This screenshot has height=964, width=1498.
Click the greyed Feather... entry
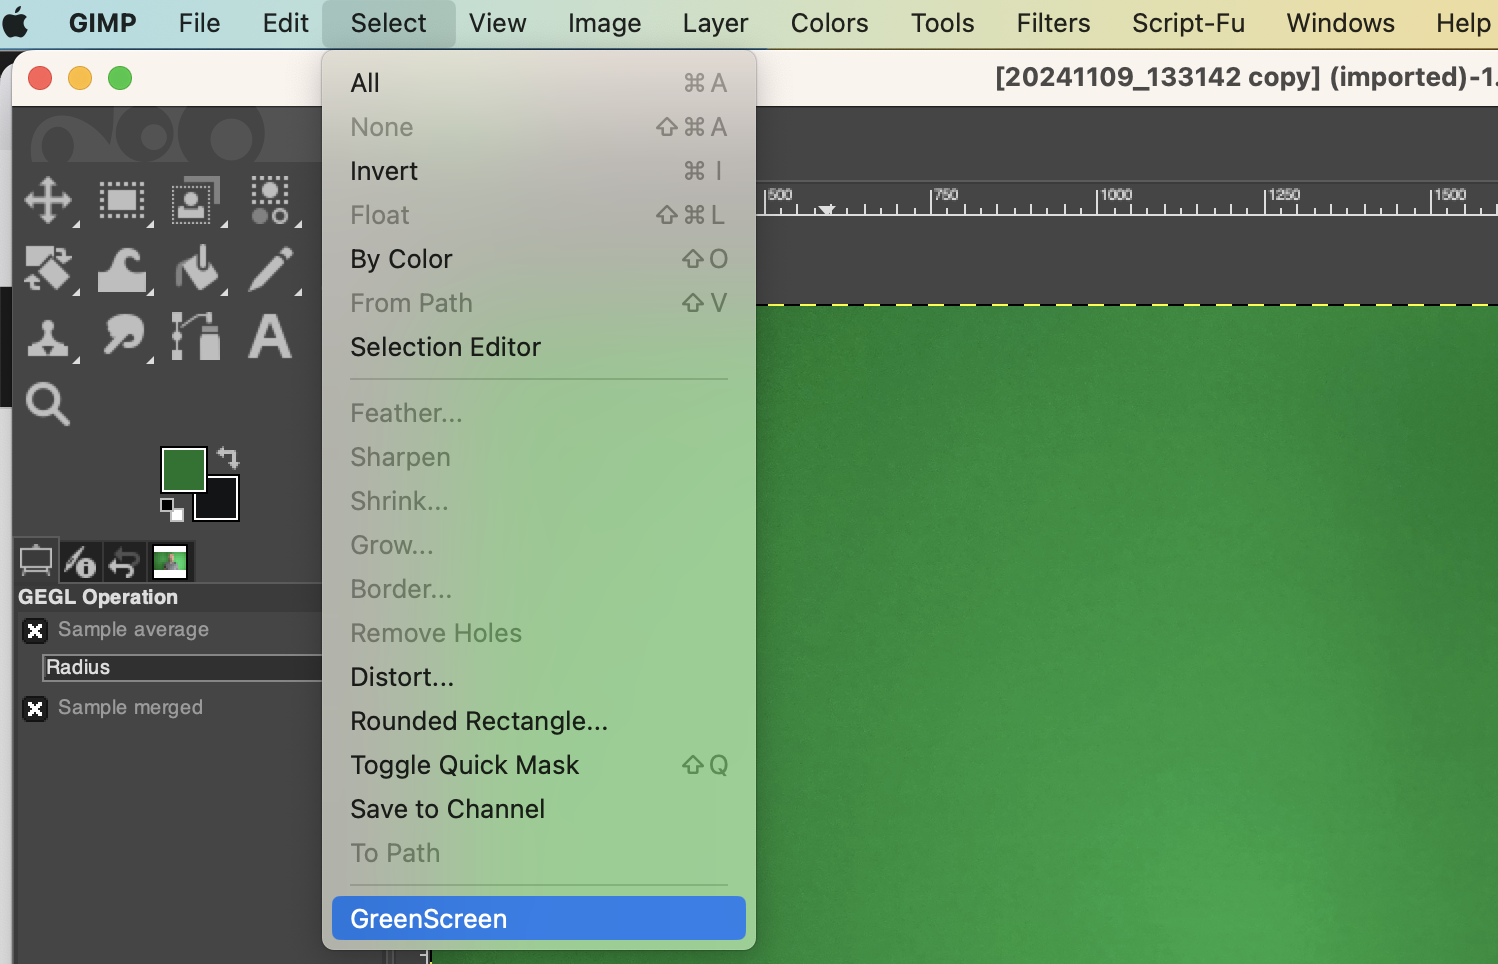click(539, 413)
